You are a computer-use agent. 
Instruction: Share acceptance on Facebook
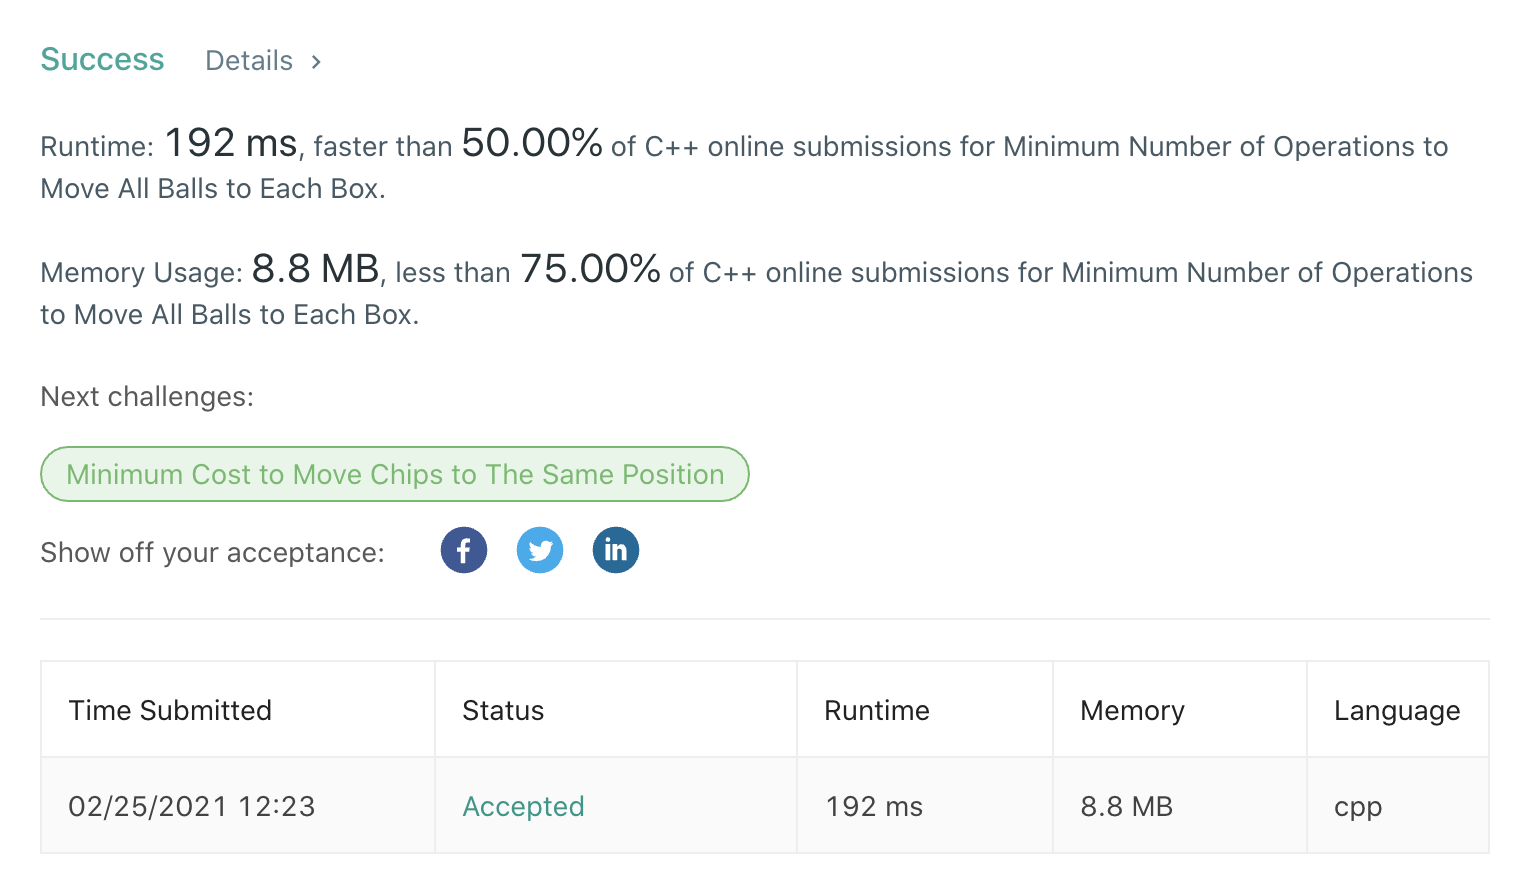[x=464, y=550]
